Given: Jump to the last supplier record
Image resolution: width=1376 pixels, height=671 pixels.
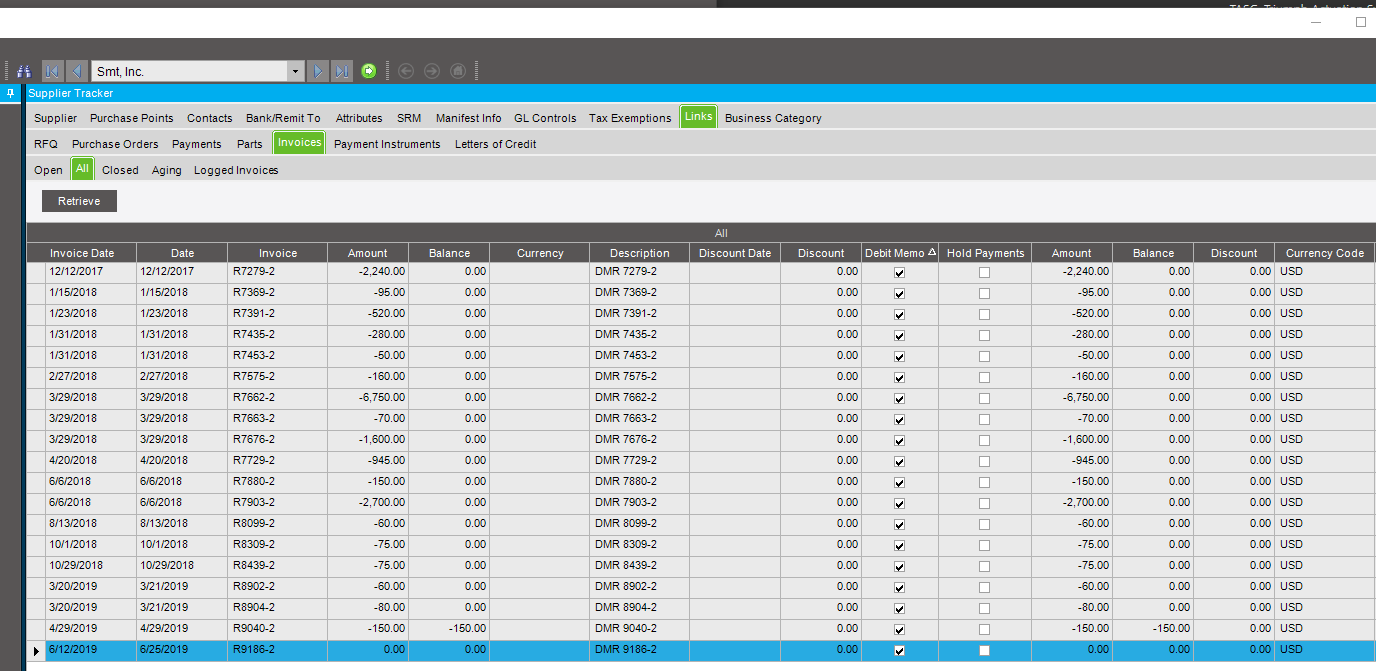Looking at the screenshot, I should click(x=342, y=71).
